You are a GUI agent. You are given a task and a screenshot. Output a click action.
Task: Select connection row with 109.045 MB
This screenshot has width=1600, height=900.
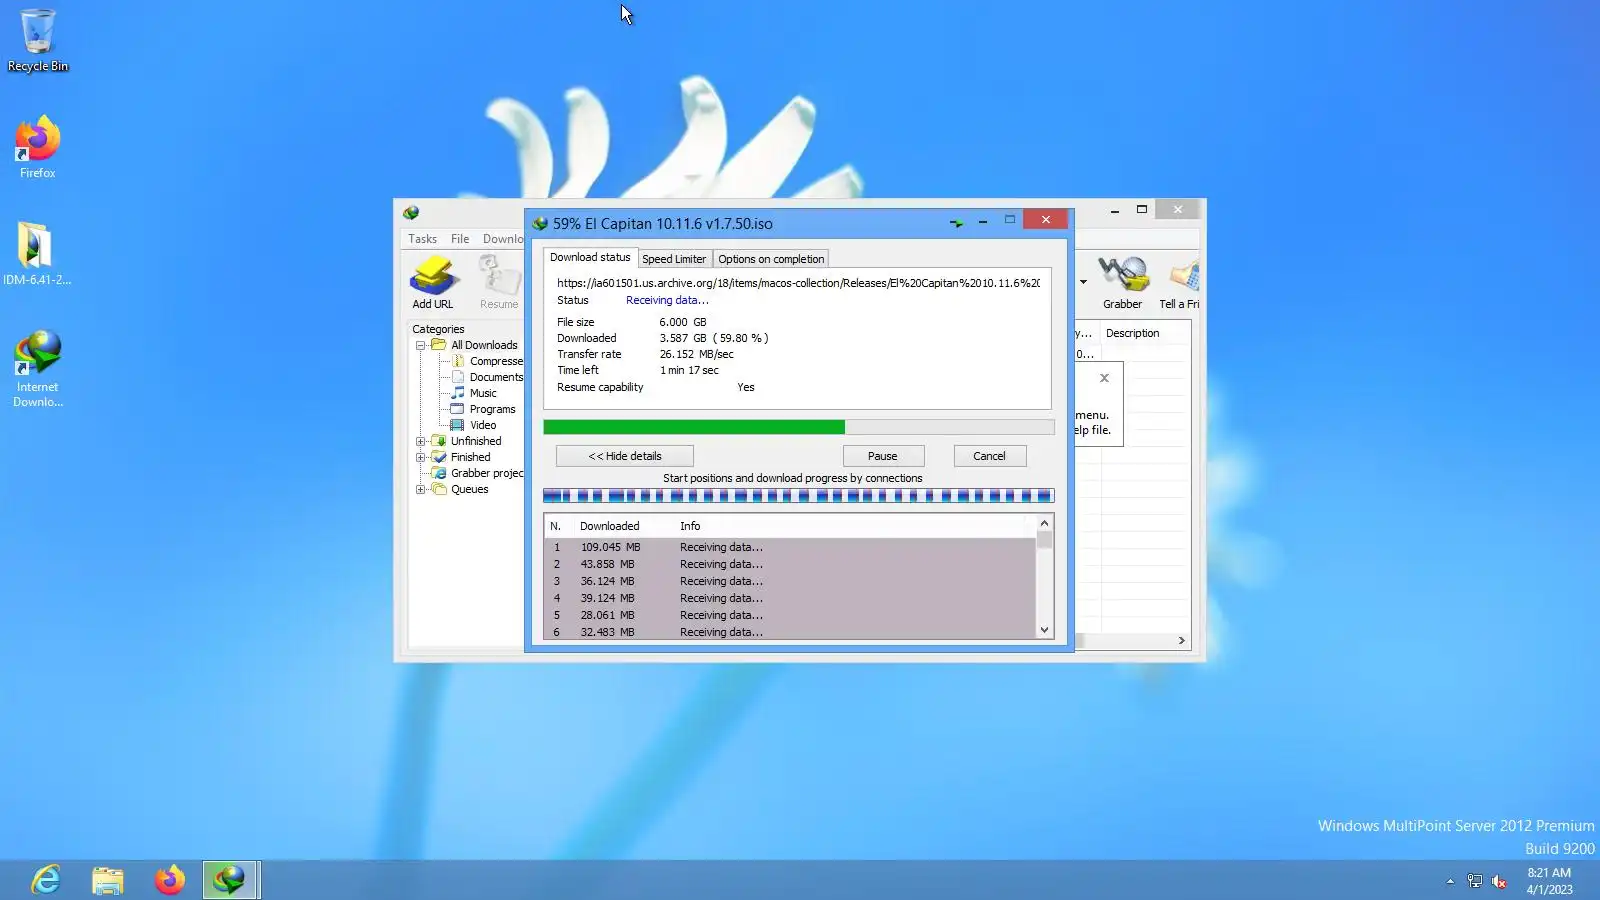(790, 547)
